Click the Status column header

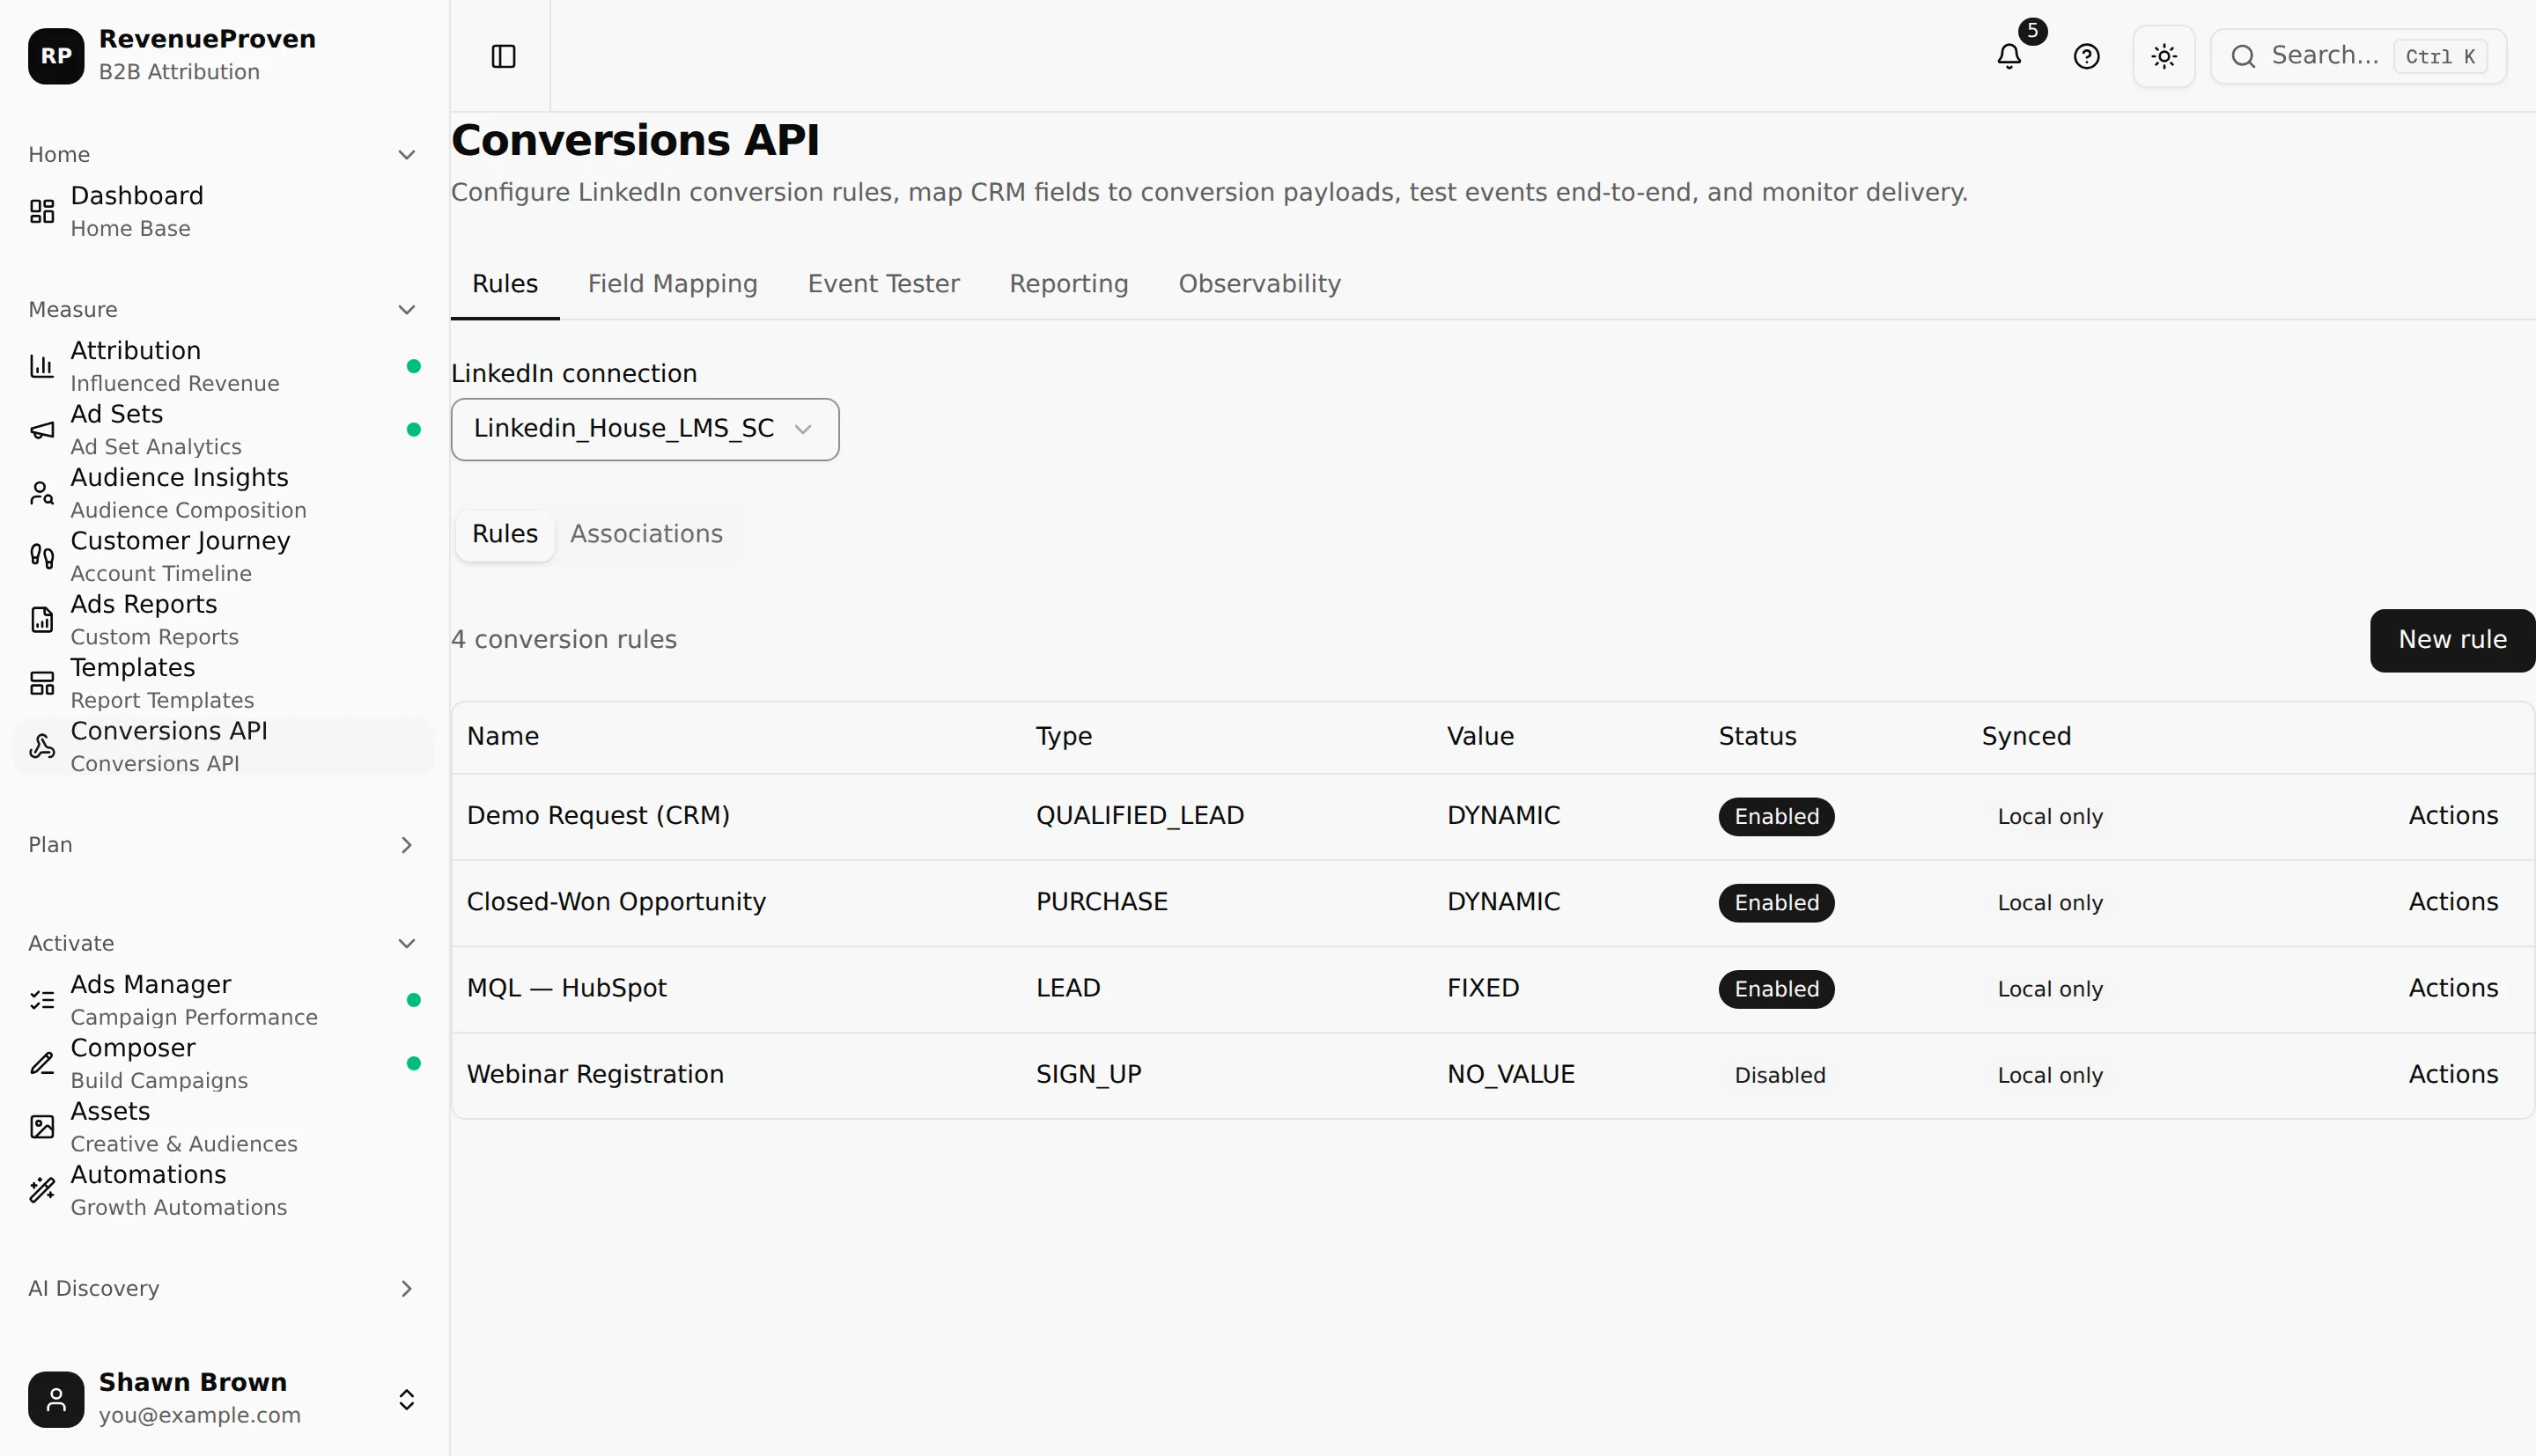1757,737
